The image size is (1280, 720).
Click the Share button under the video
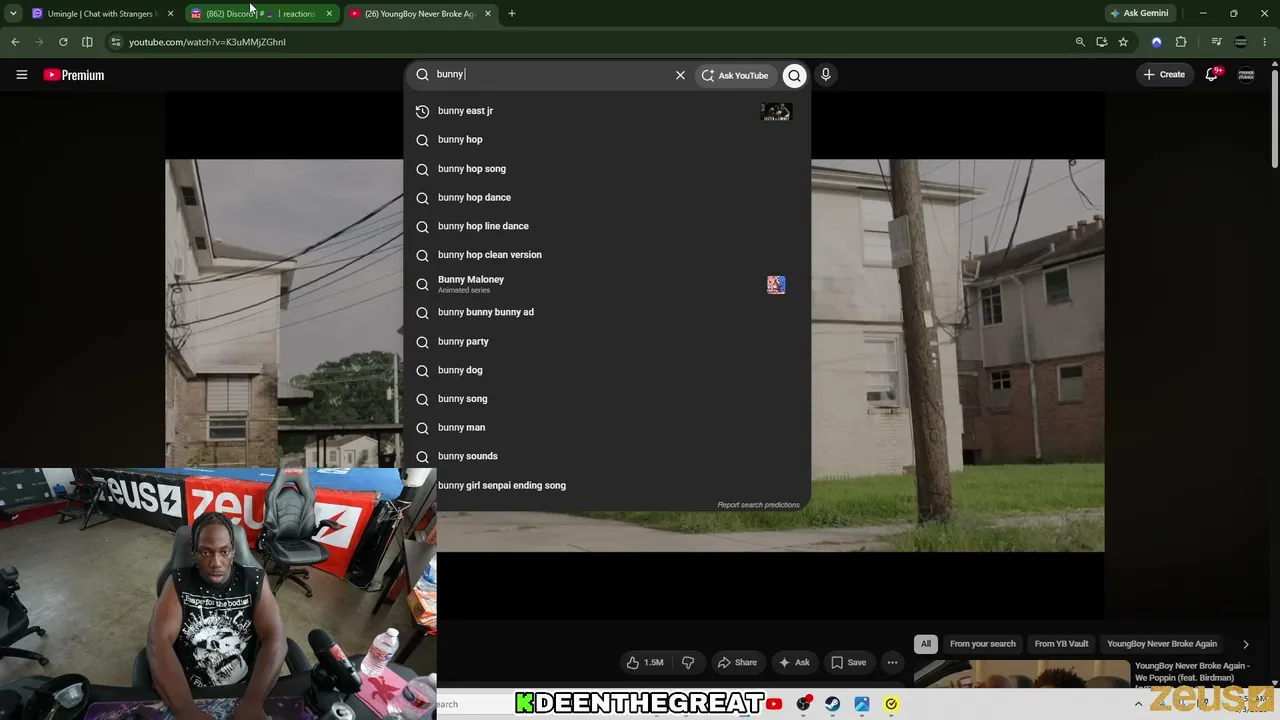coord(738,662)
